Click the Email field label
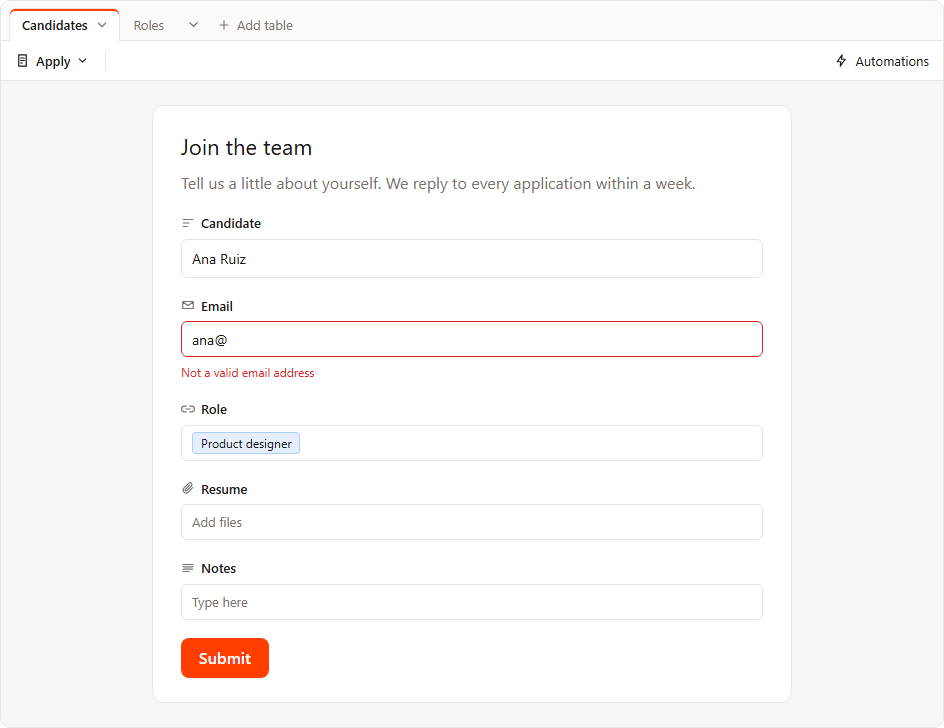944x728 pixels. tap(217, 306)
